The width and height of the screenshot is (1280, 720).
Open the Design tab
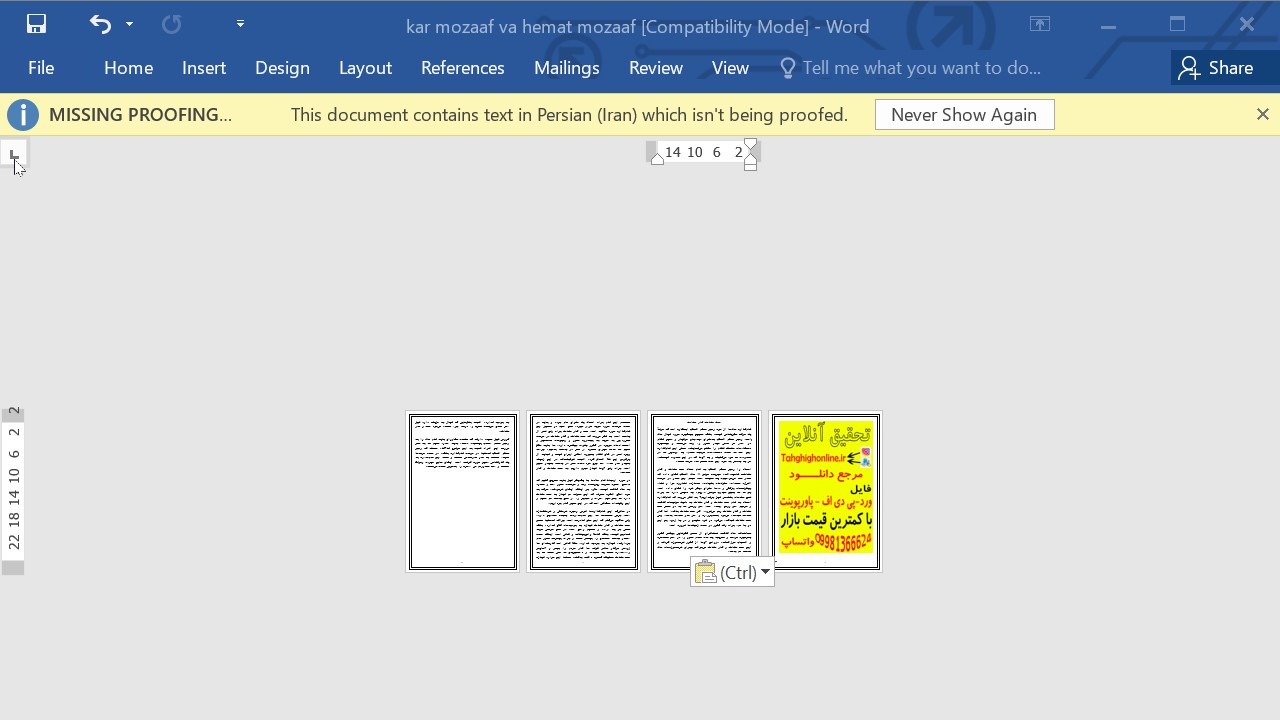point(282,68)
